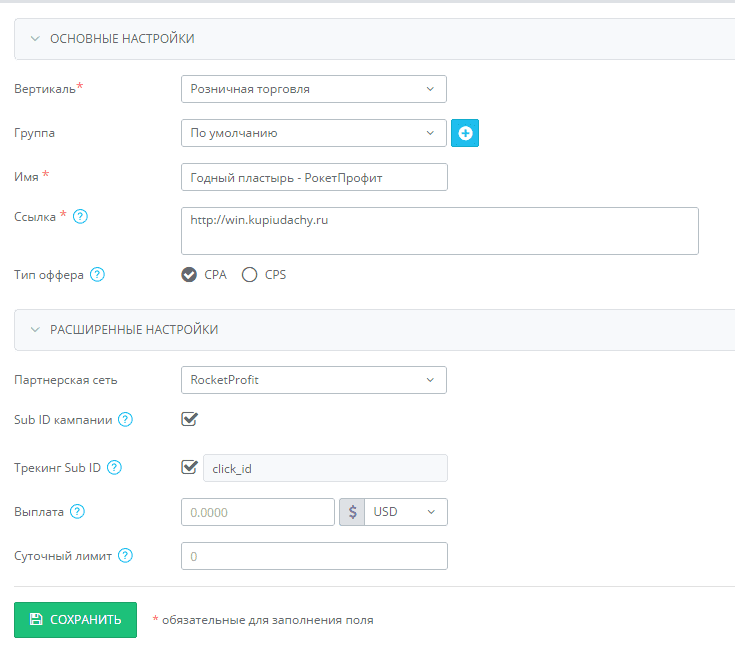
Task: Click the help icon next to Выплата
Action: [77, 512]
